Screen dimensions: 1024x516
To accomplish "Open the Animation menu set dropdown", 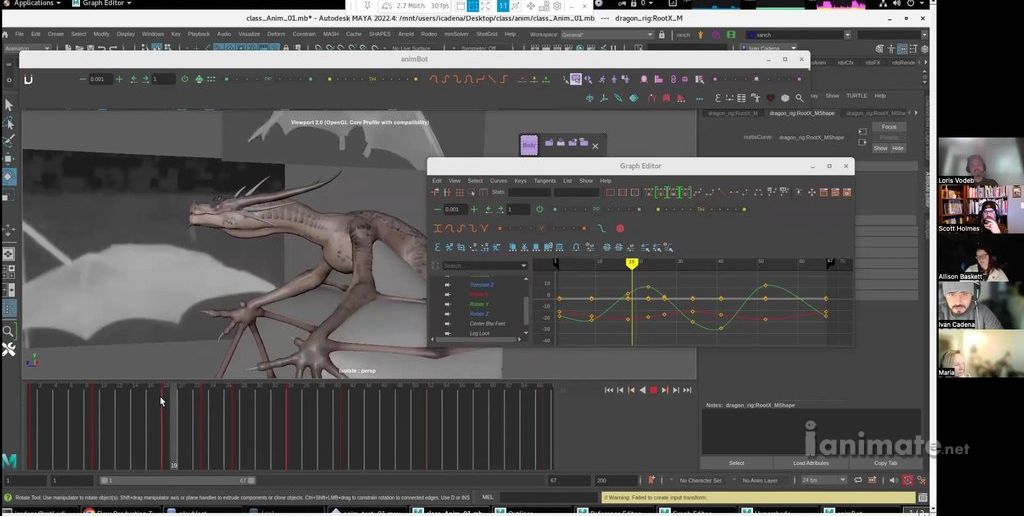I will tap(27, 48).
